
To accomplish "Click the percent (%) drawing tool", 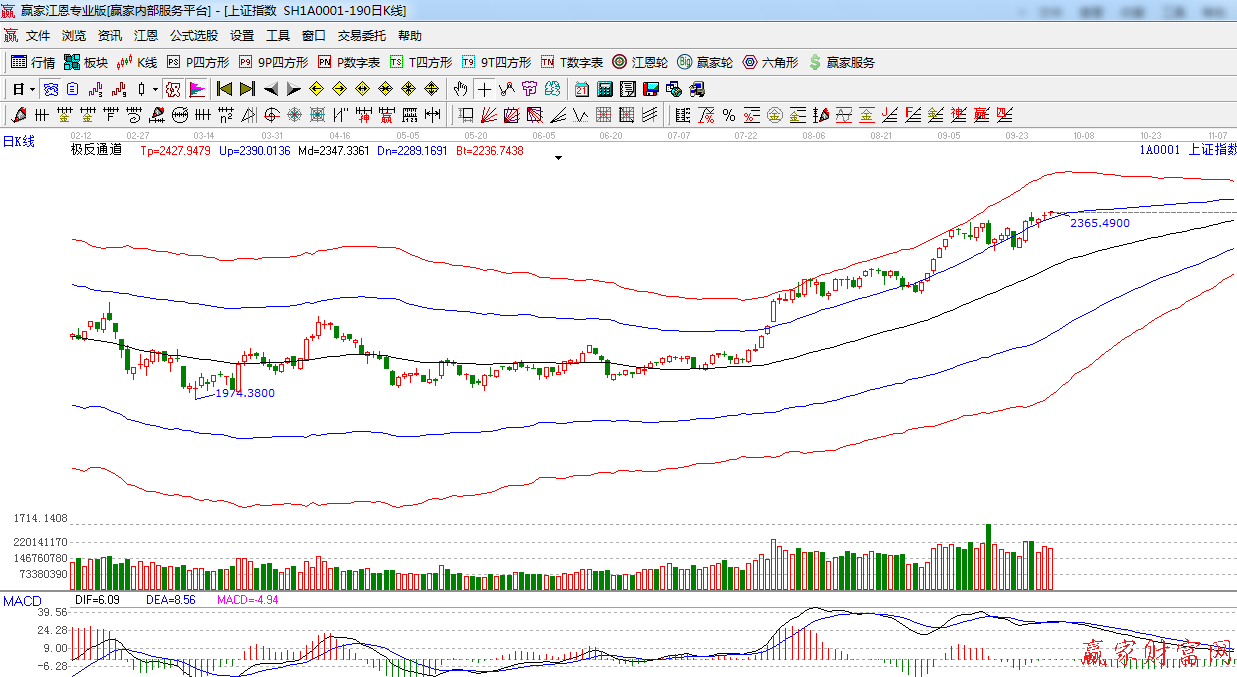I will [x=728, y=115].
